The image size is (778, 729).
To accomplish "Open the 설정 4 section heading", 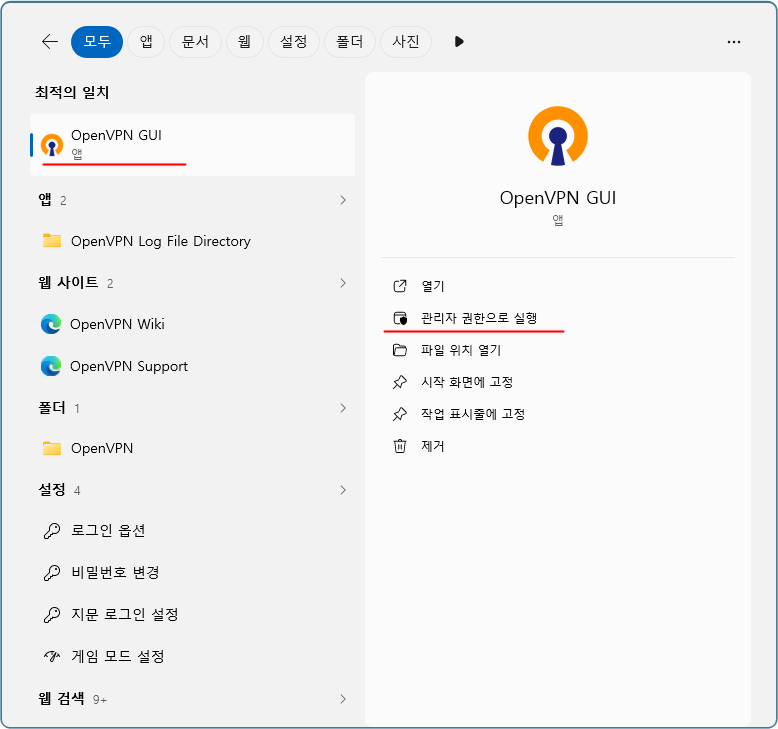I will [x=59, y=490].
